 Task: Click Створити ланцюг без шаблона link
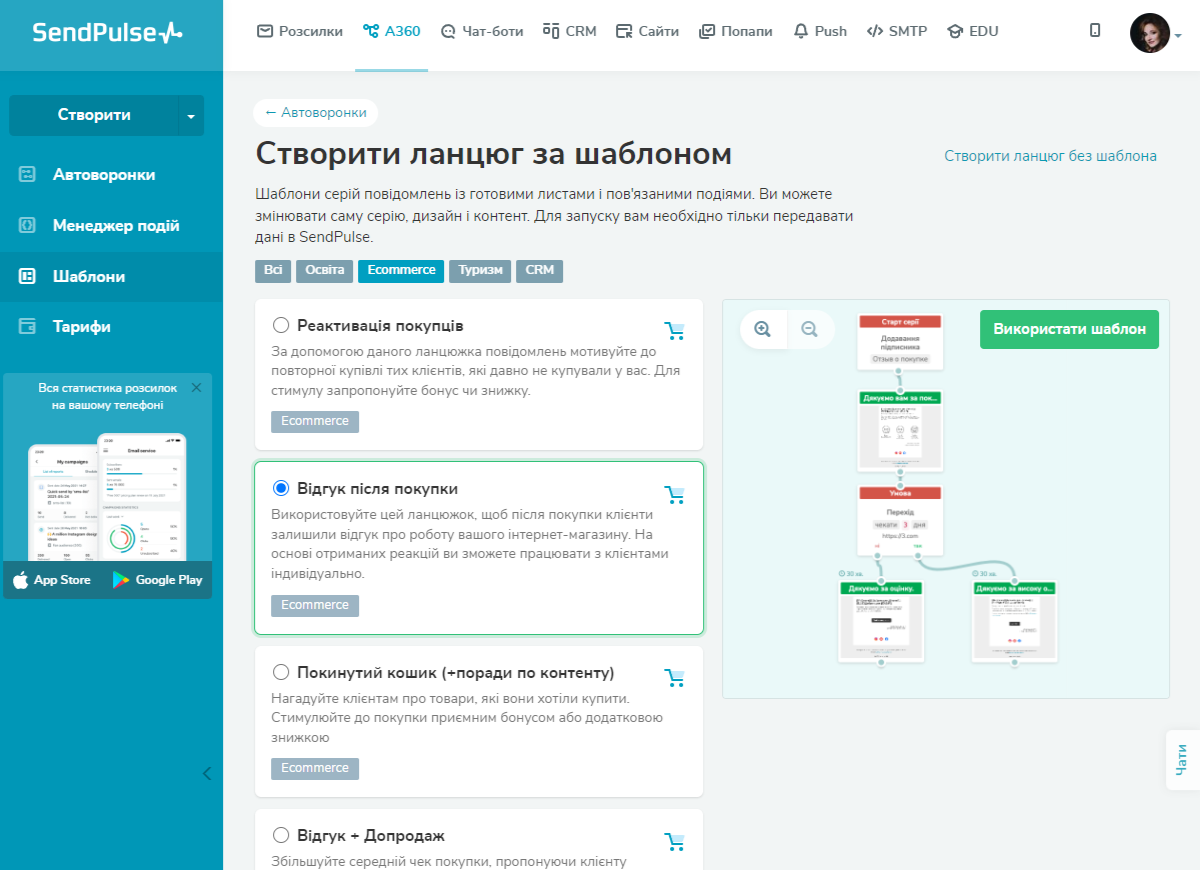tap(1050, 156)
